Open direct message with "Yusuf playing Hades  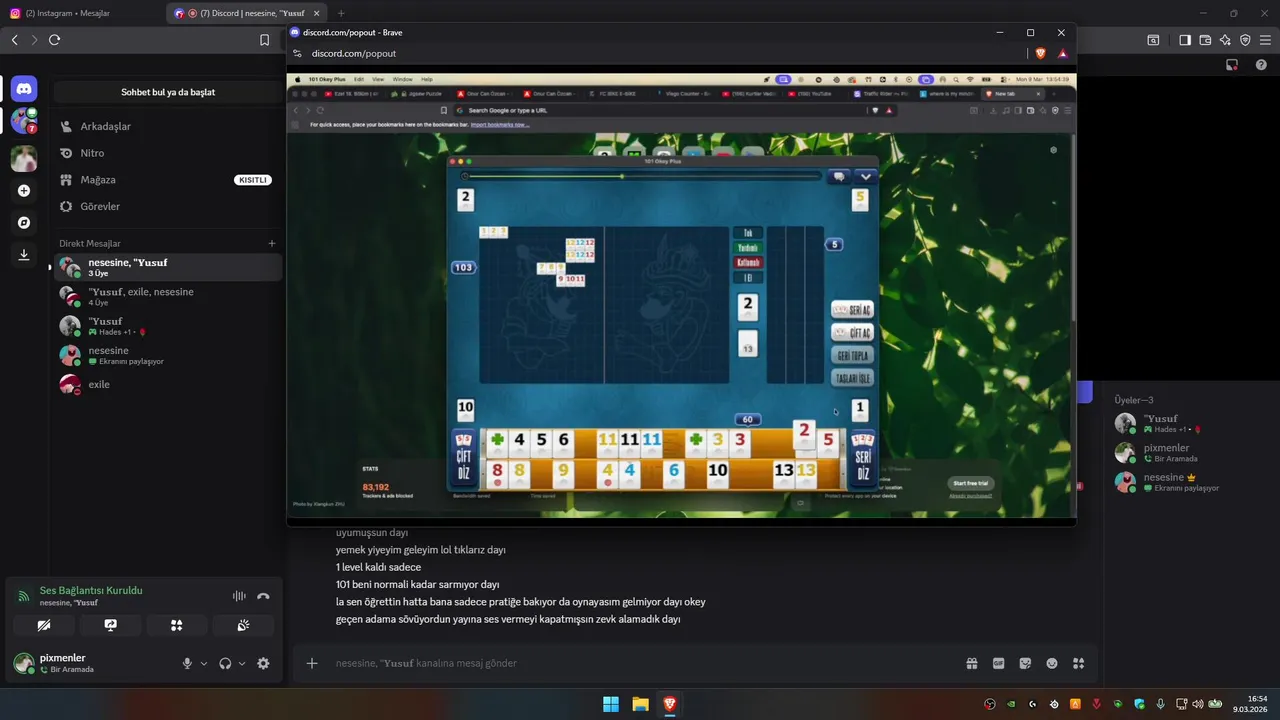click(166, 326)
